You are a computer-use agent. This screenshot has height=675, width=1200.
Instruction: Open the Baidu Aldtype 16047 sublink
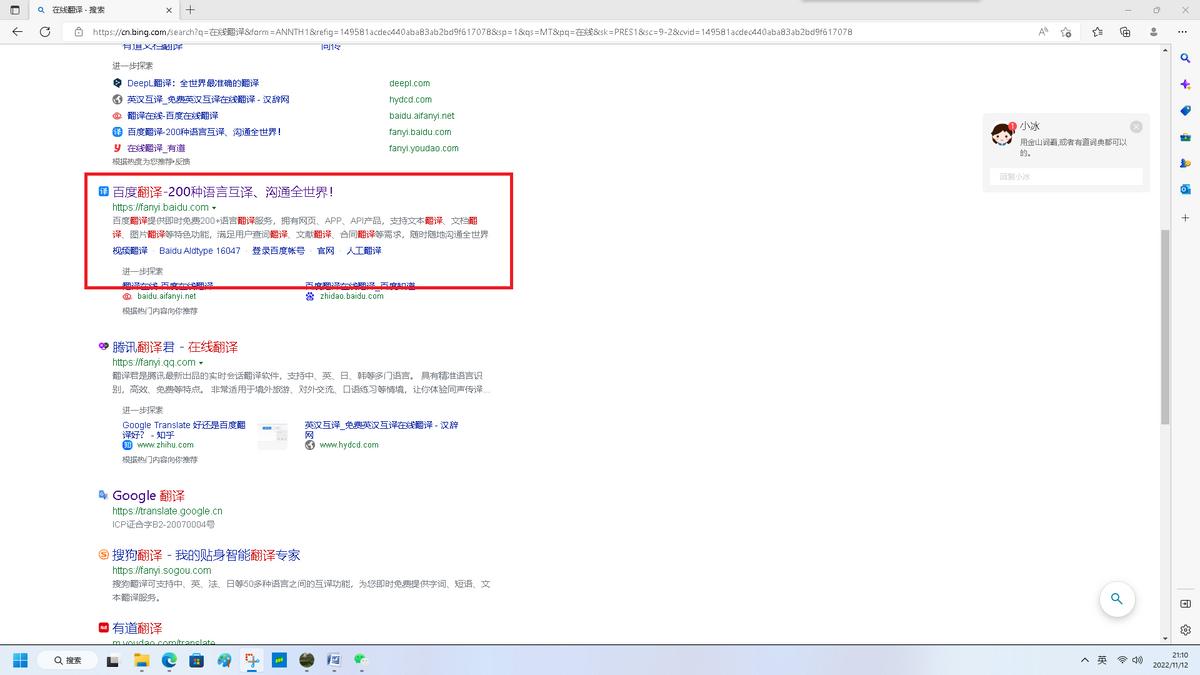[200, 251]
